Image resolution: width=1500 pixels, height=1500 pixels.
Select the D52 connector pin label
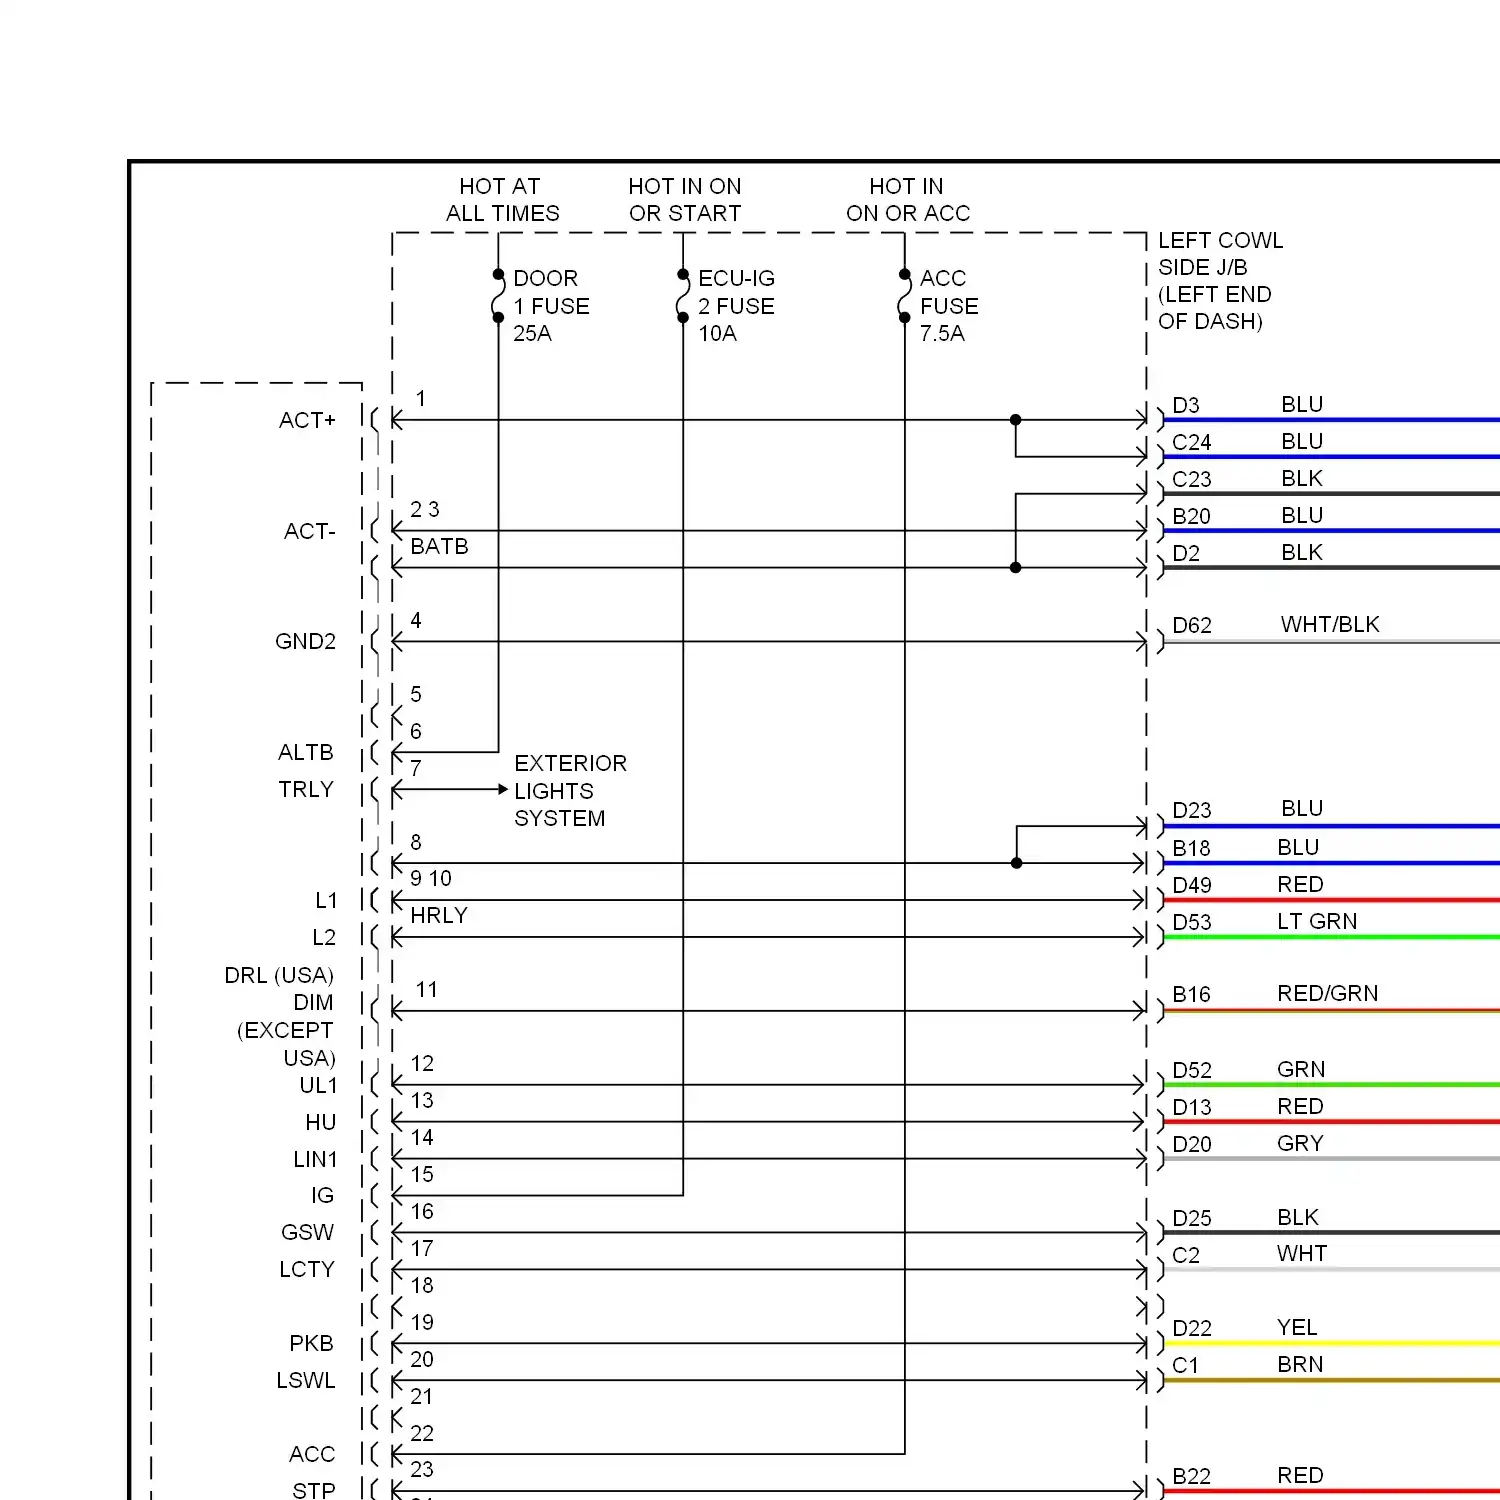[x=1192, y=1070]
